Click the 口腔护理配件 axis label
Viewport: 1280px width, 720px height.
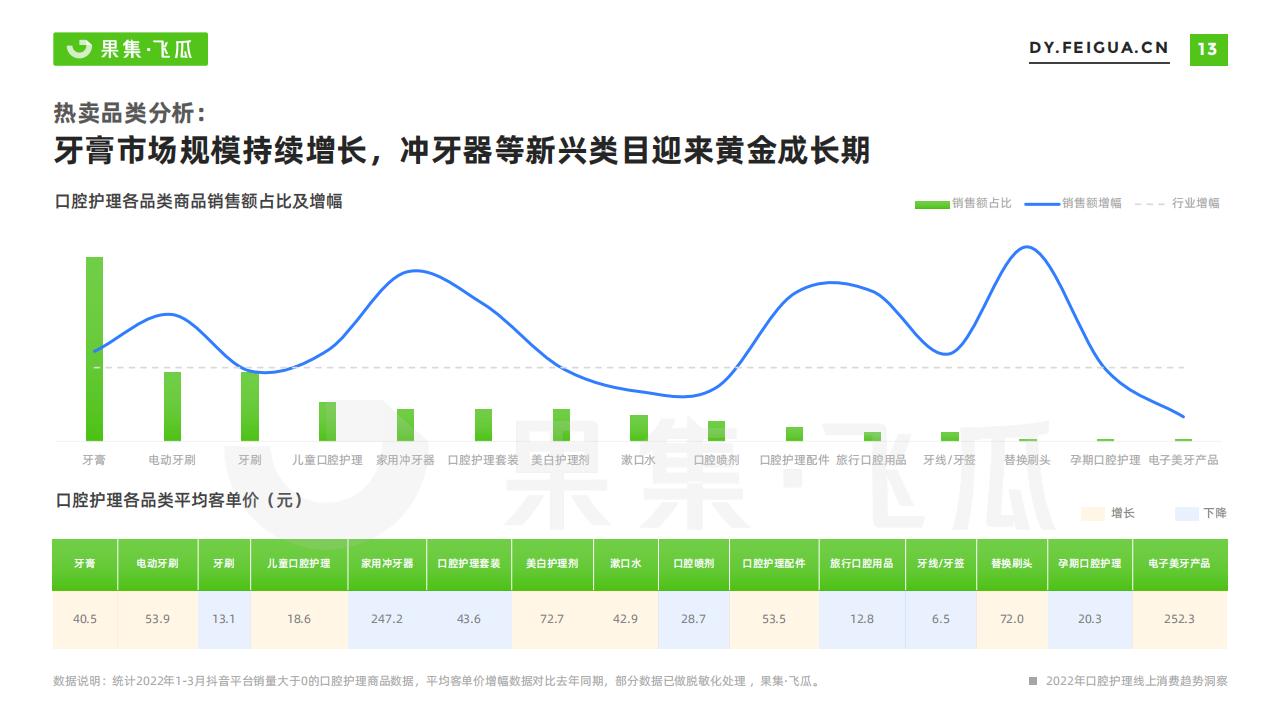(794, 460)
